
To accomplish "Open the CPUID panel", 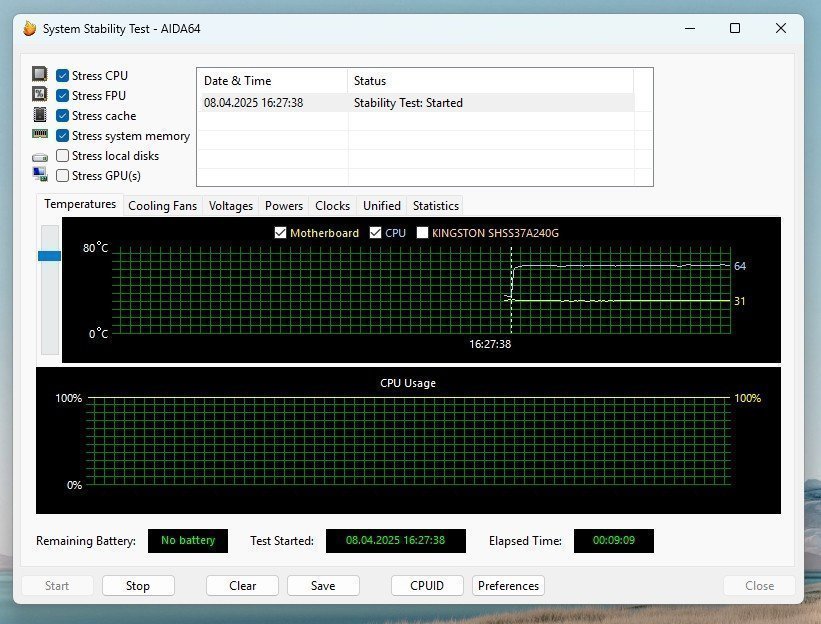I will (x=427, y=585).
